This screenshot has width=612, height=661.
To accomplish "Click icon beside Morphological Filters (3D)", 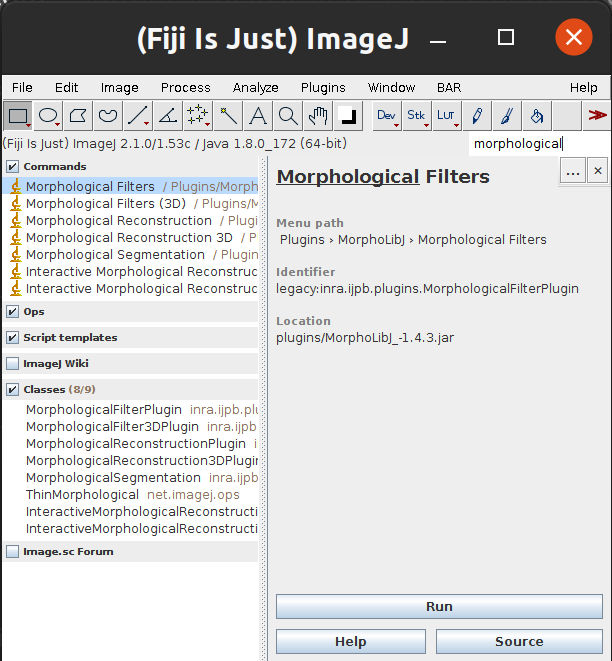I will point(16,204).
